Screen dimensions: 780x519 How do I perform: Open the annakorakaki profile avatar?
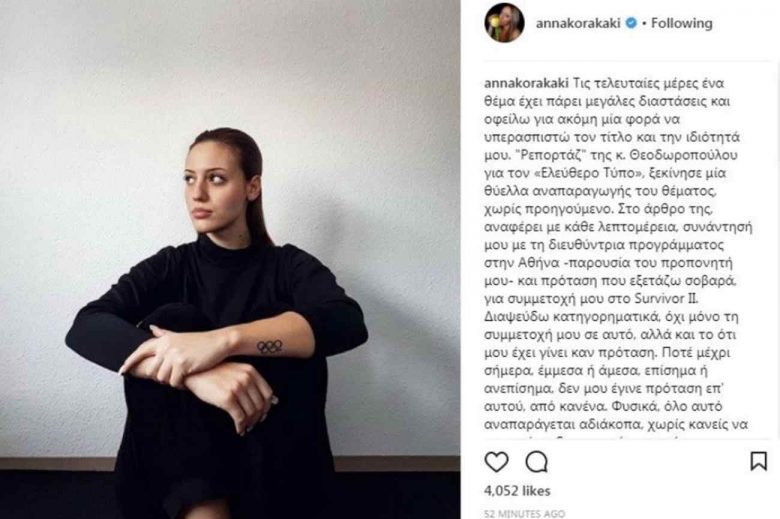click(504, 22)
